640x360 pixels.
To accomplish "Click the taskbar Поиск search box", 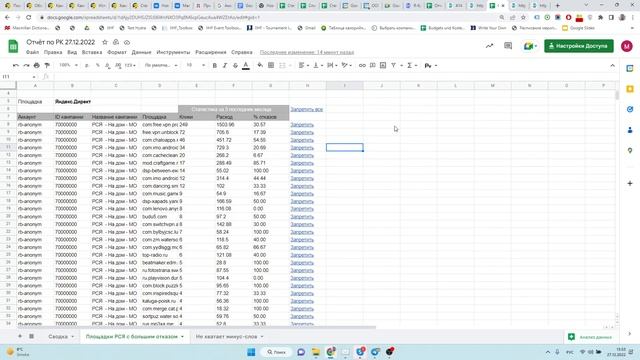I will click(x=276, y=352).
